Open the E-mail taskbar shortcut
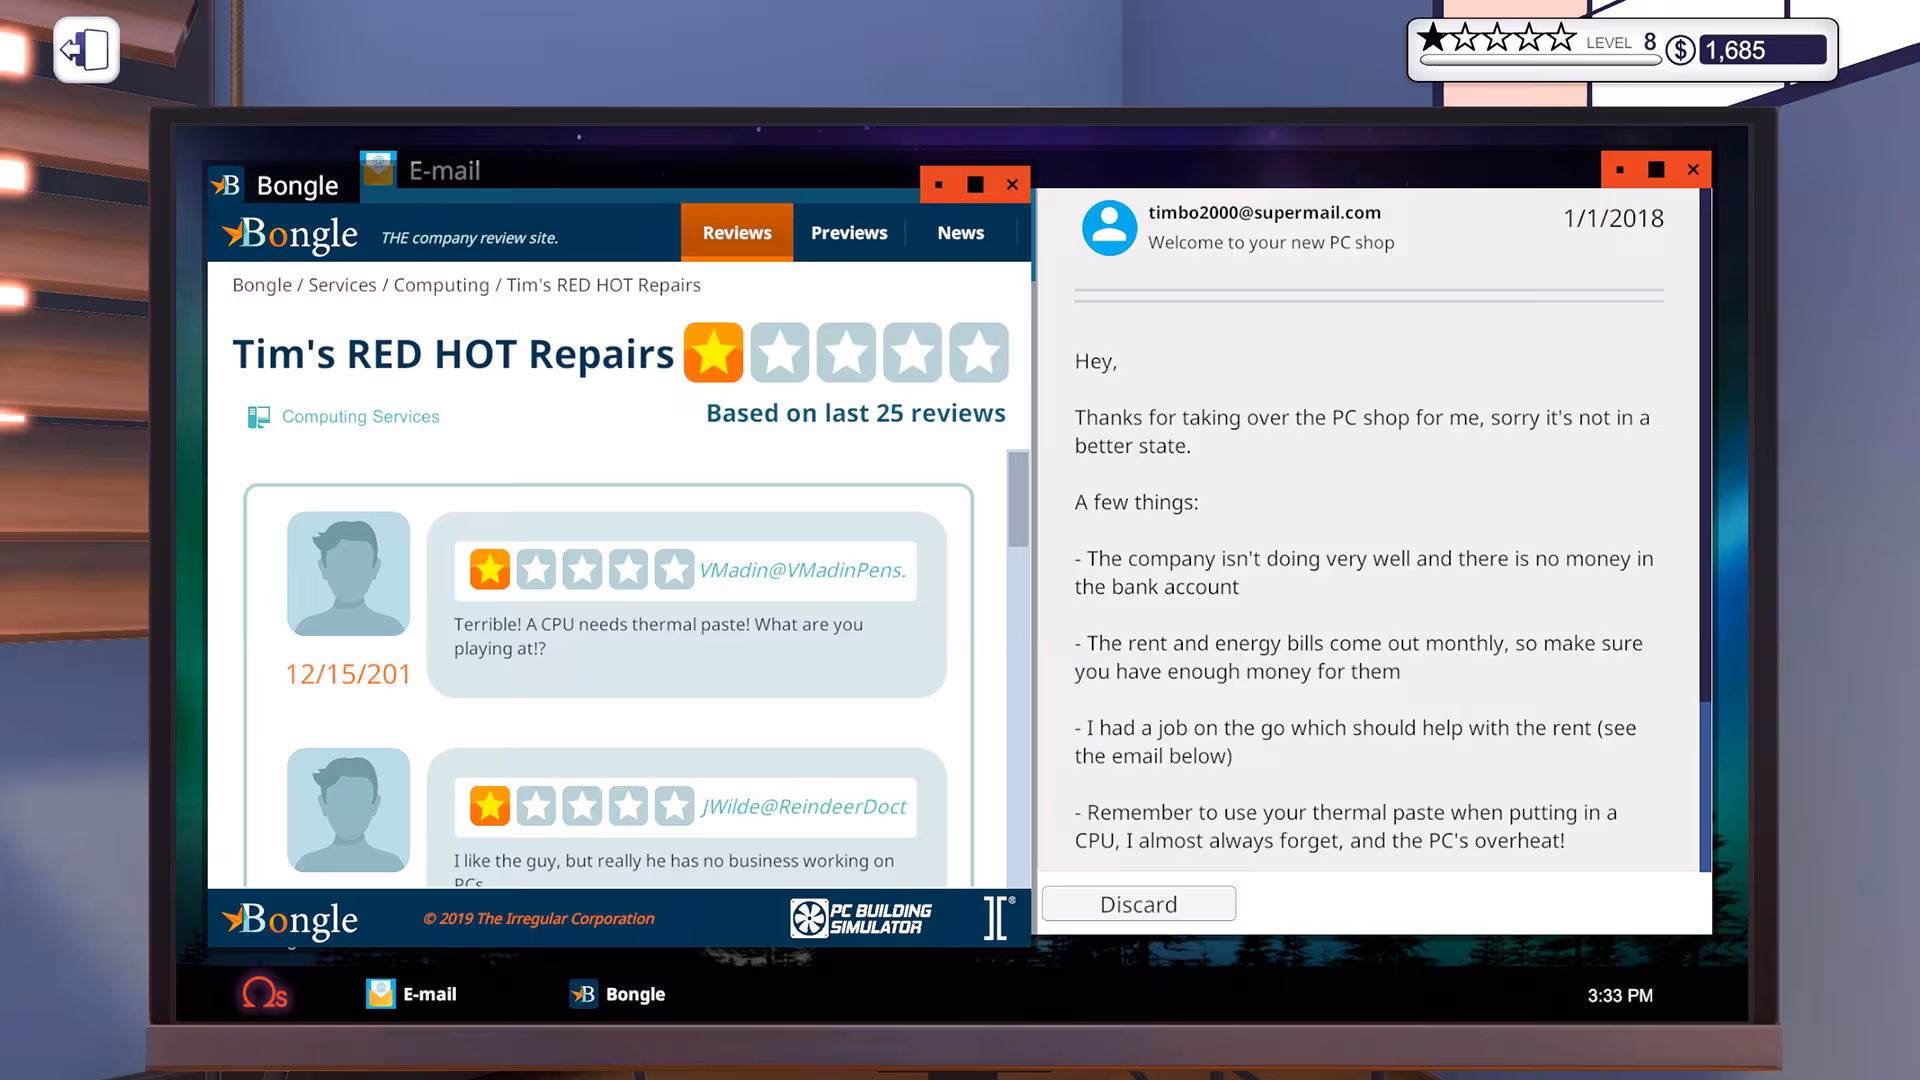 click(411, 994)
